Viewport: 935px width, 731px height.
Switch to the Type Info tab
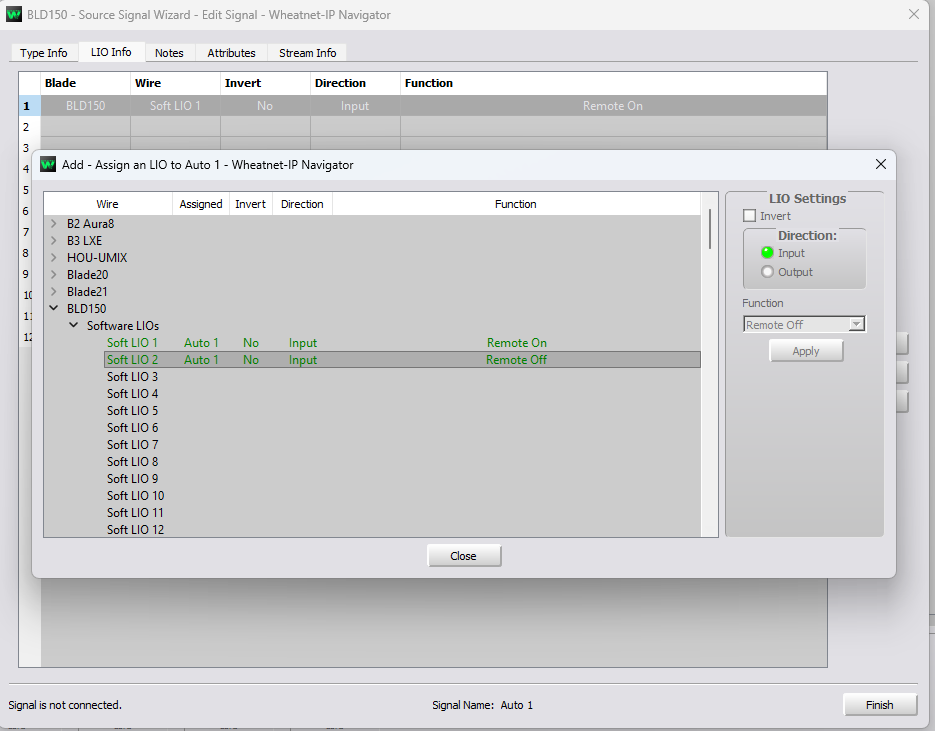click(44, 52)
